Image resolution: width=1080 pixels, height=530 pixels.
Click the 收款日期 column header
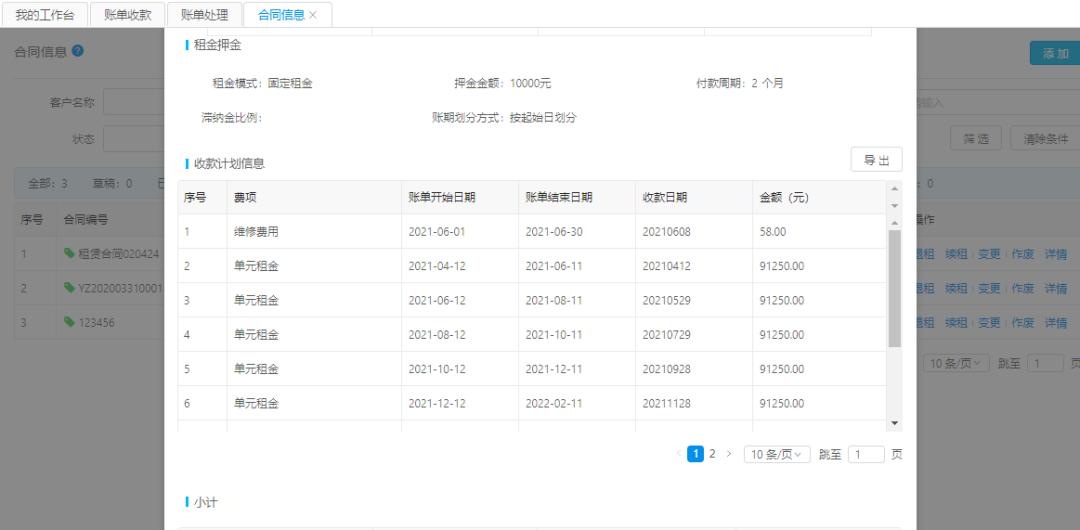pyautogui.click(x=694, y=197)
